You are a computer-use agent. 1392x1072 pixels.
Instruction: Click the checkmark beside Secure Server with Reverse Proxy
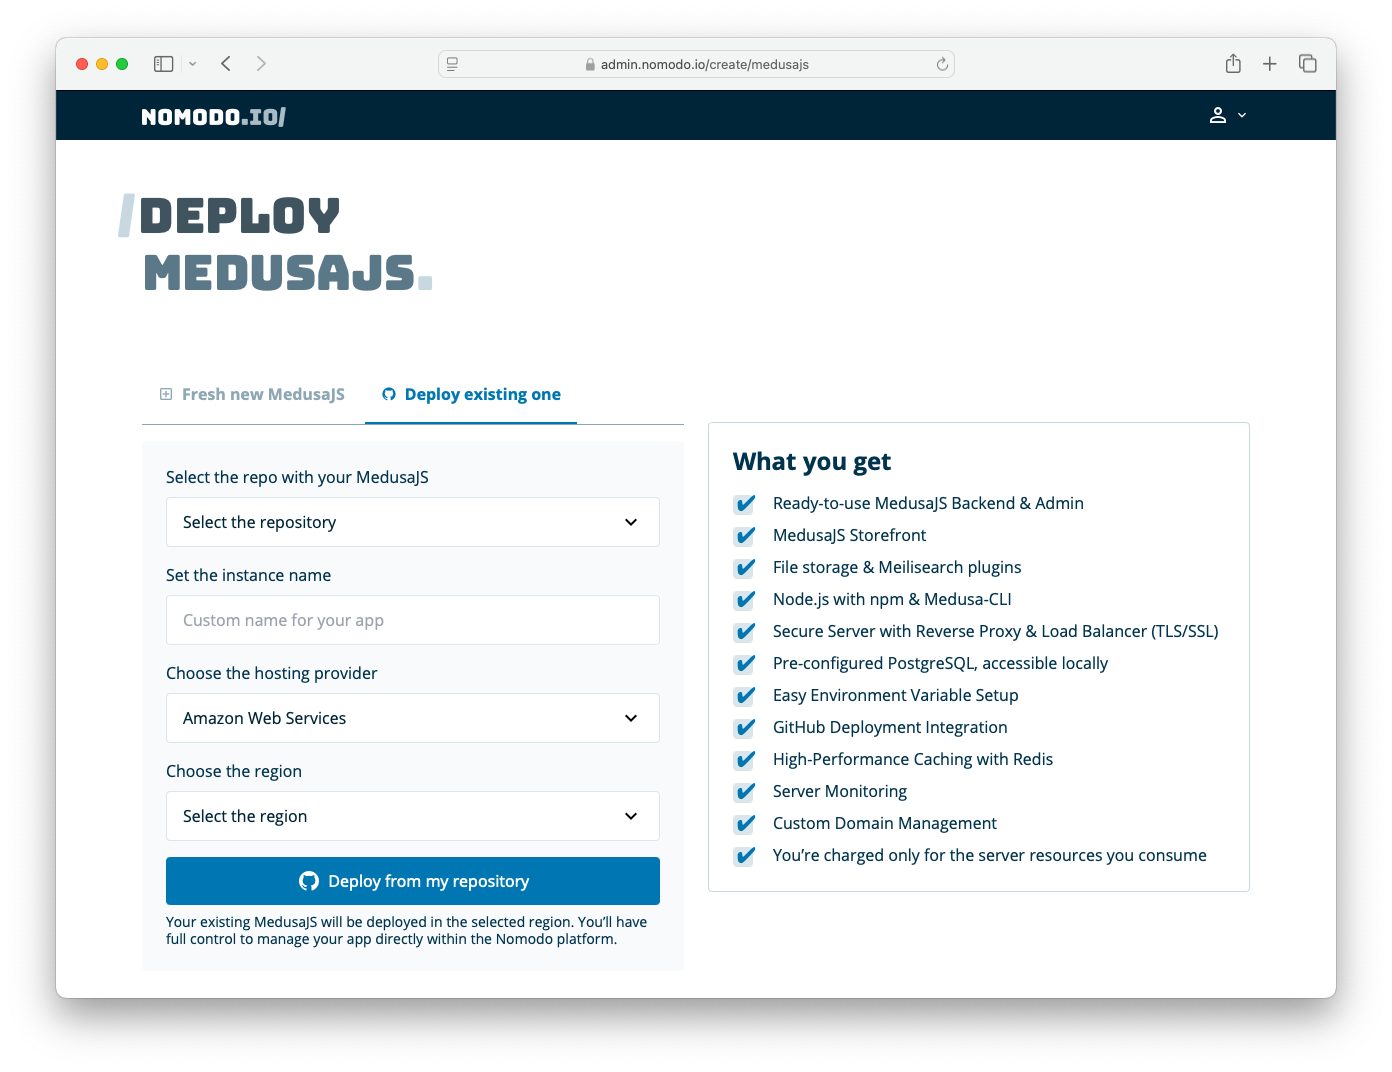(x=745, y=632)
